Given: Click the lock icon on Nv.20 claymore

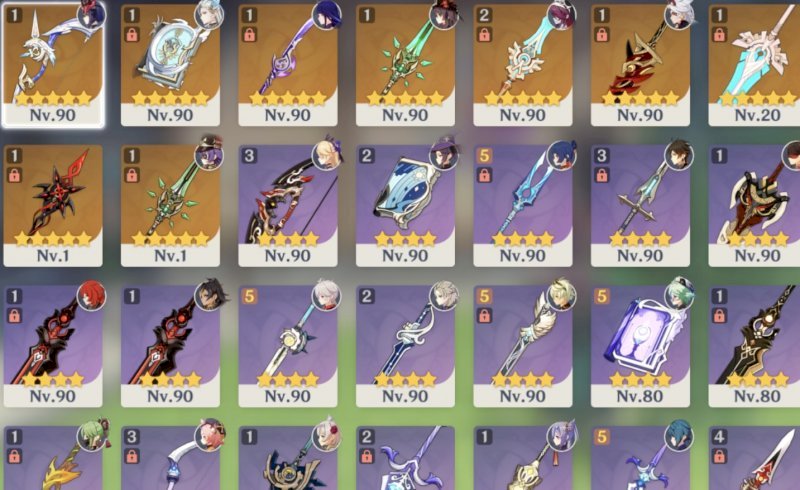Looking at the screenshot, I should pyautogui.click(x=719, y=35).
